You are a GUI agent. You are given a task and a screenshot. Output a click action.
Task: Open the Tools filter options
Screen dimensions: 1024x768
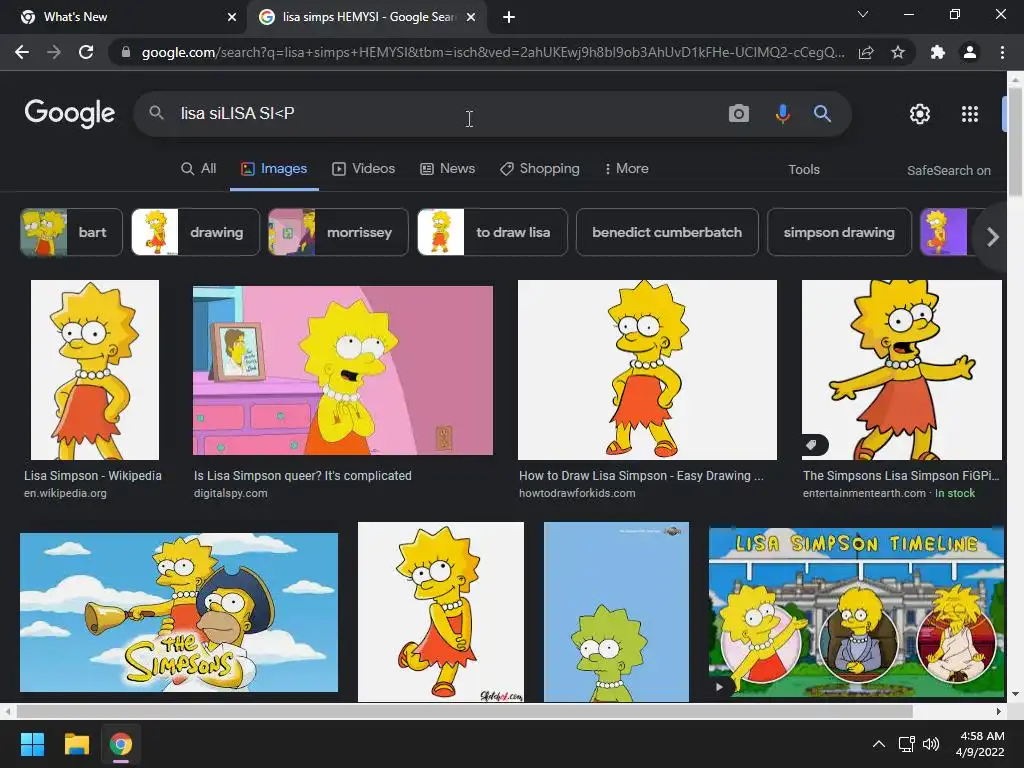803,169
